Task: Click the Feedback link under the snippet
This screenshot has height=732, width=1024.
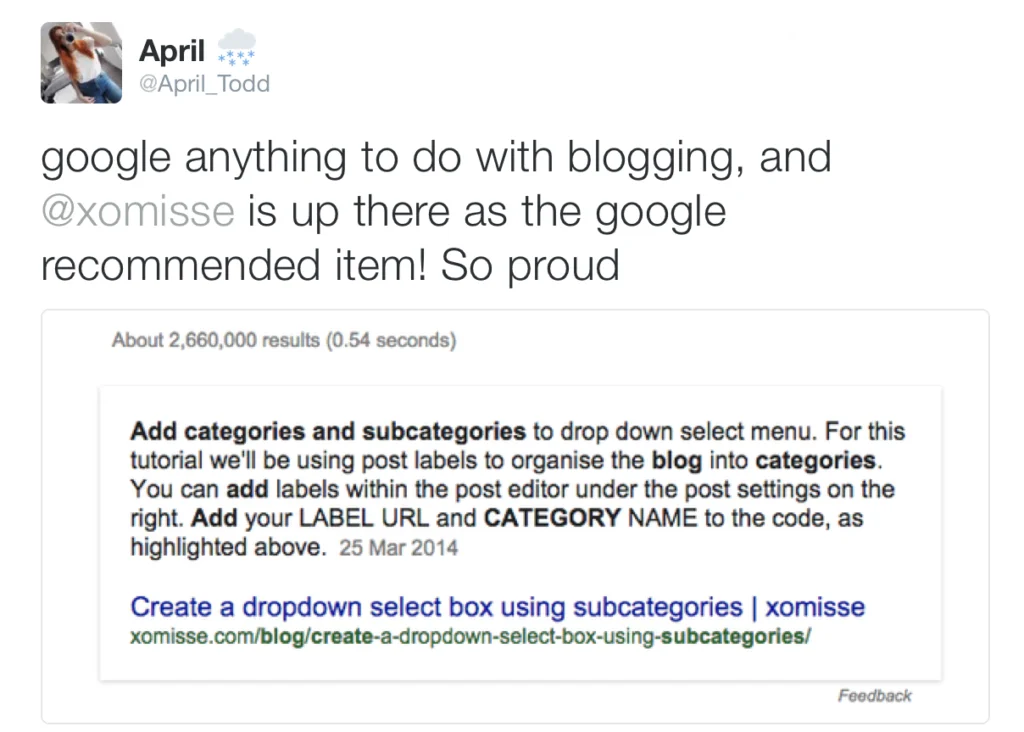Action: click(x=874, y=696)
